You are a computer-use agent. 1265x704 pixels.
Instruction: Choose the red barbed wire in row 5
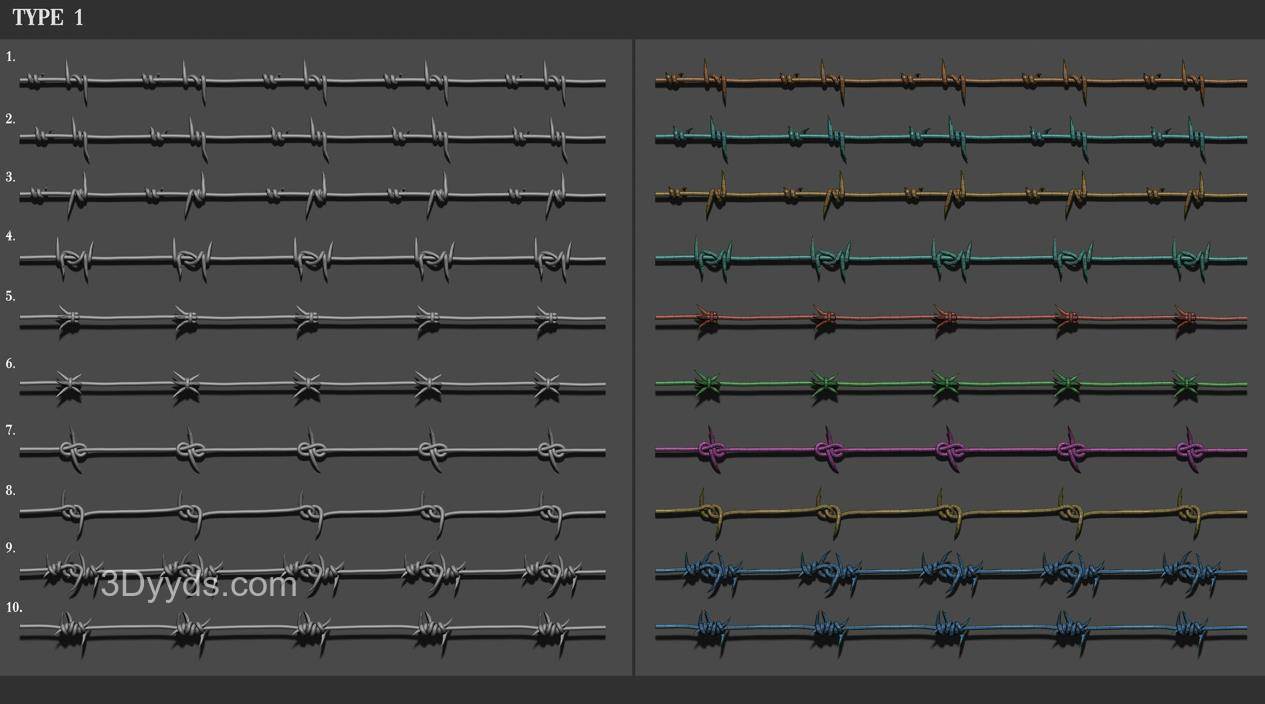coord(950,320)
